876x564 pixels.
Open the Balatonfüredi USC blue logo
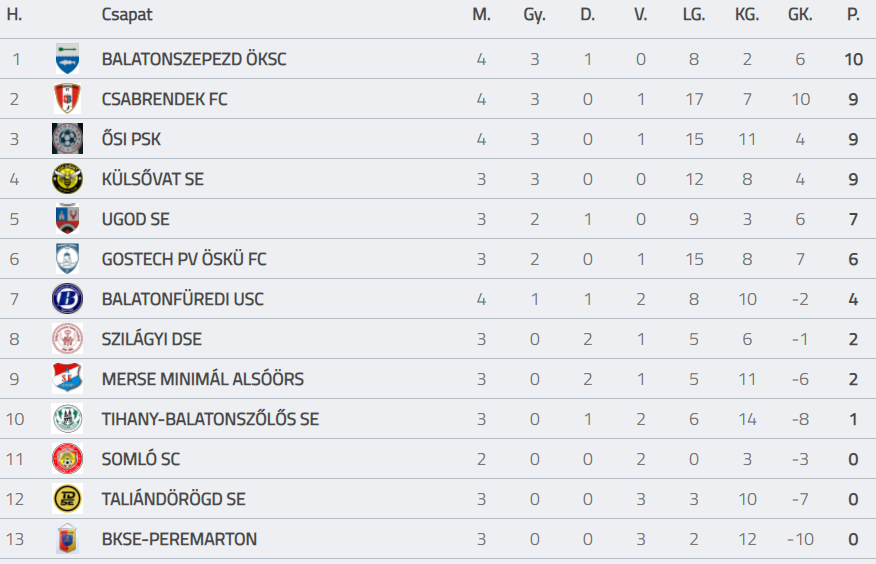point(67,299)
